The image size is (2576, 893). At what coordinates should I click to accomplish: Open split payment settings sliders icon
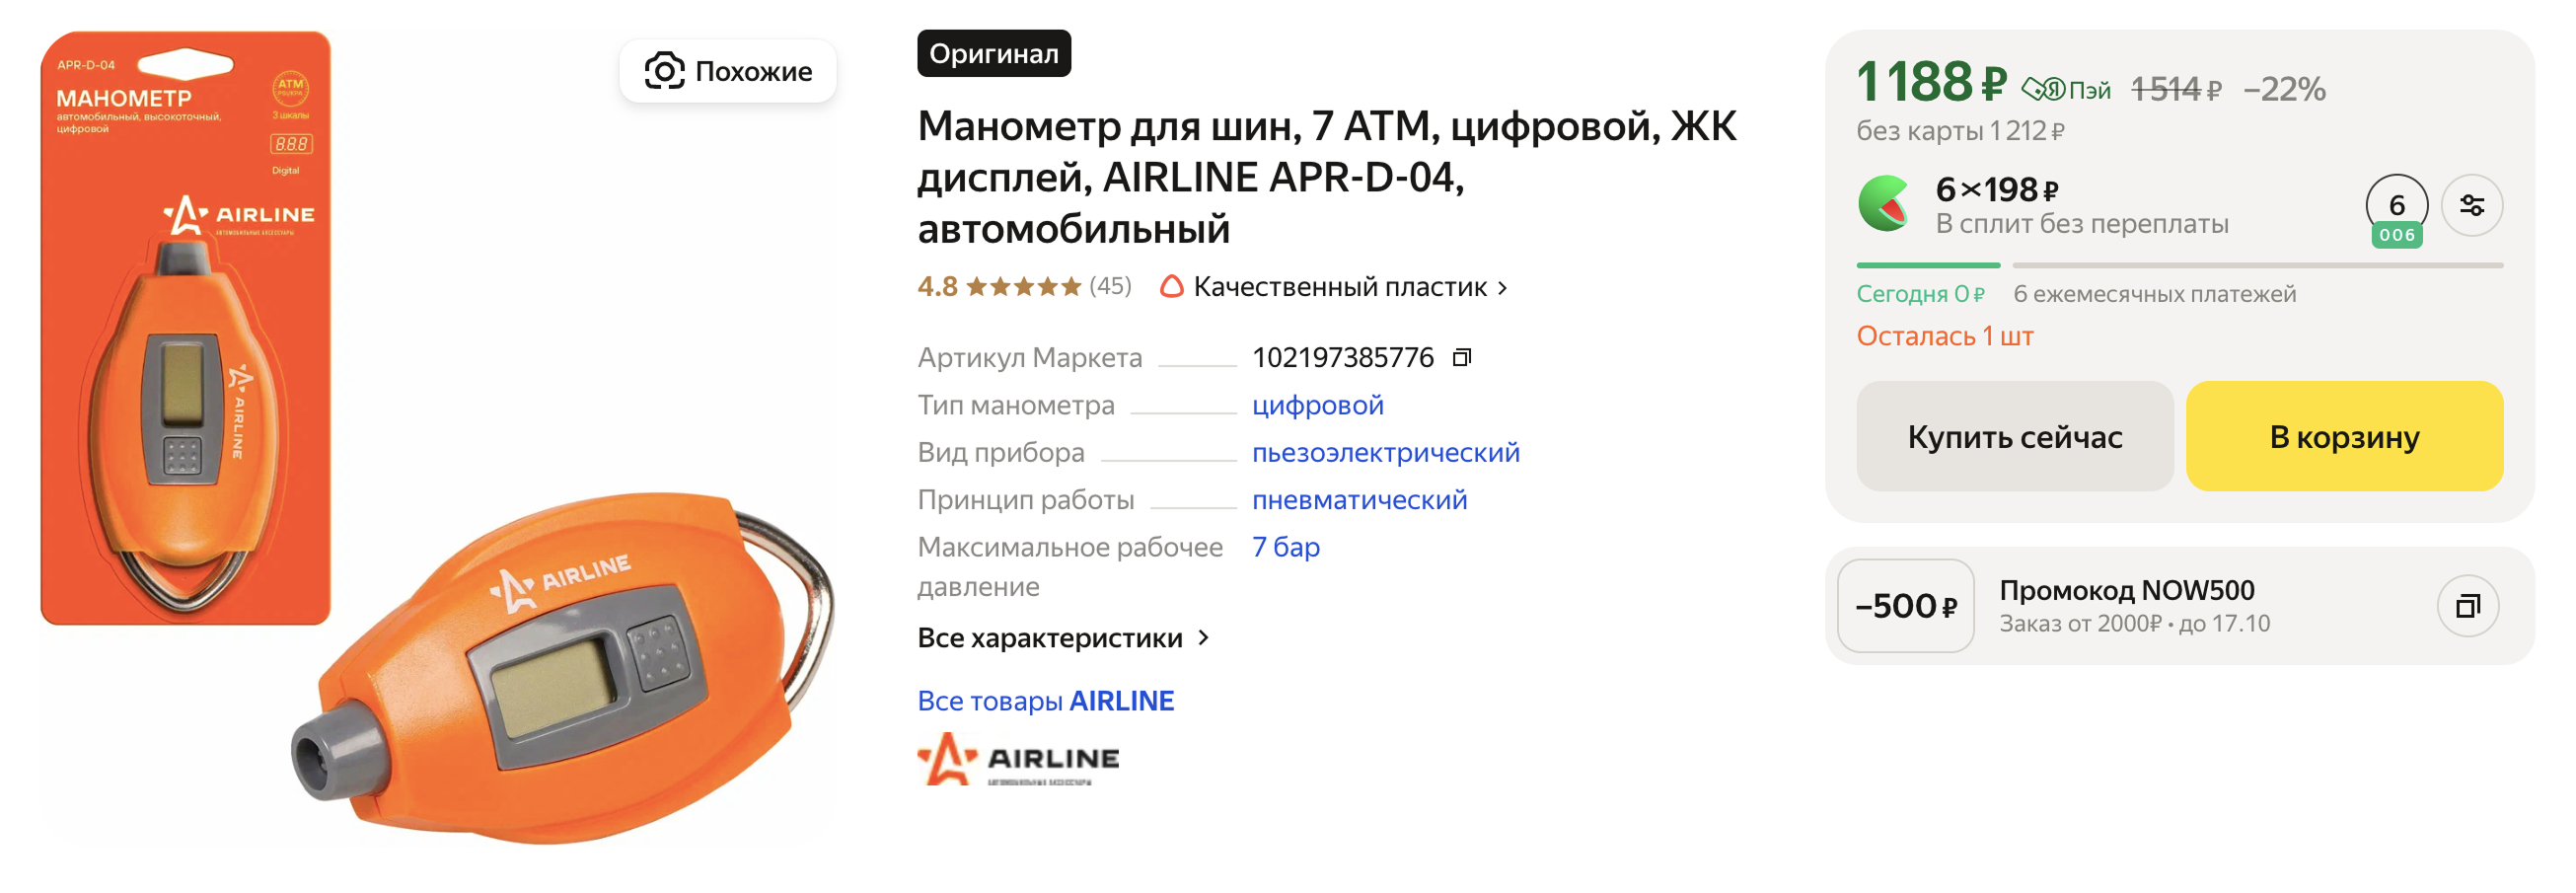point(2471,204)
